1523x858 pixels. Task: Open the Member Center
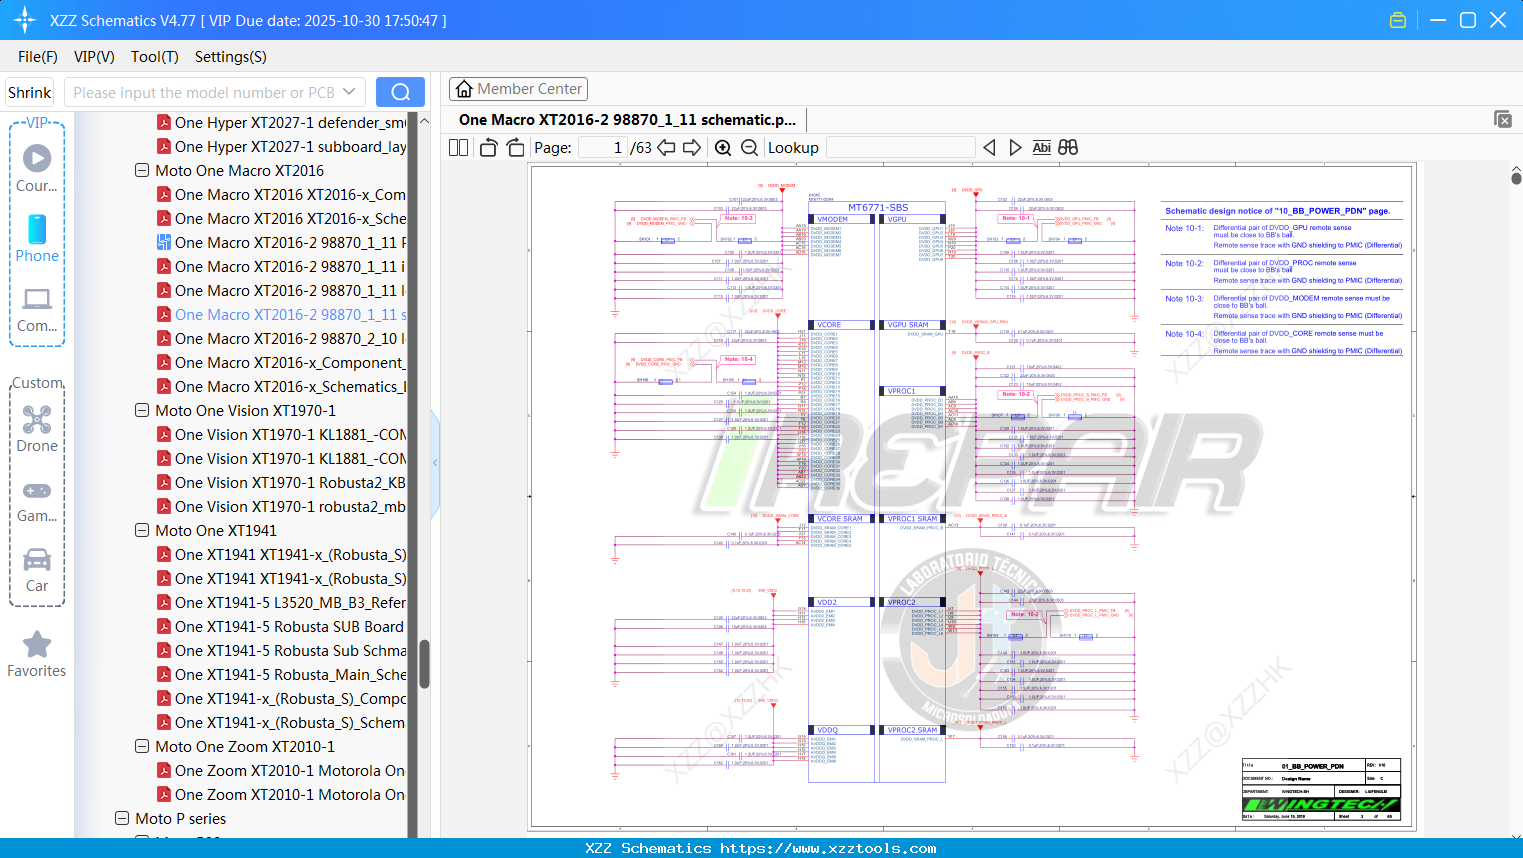[x=518, y=88]
